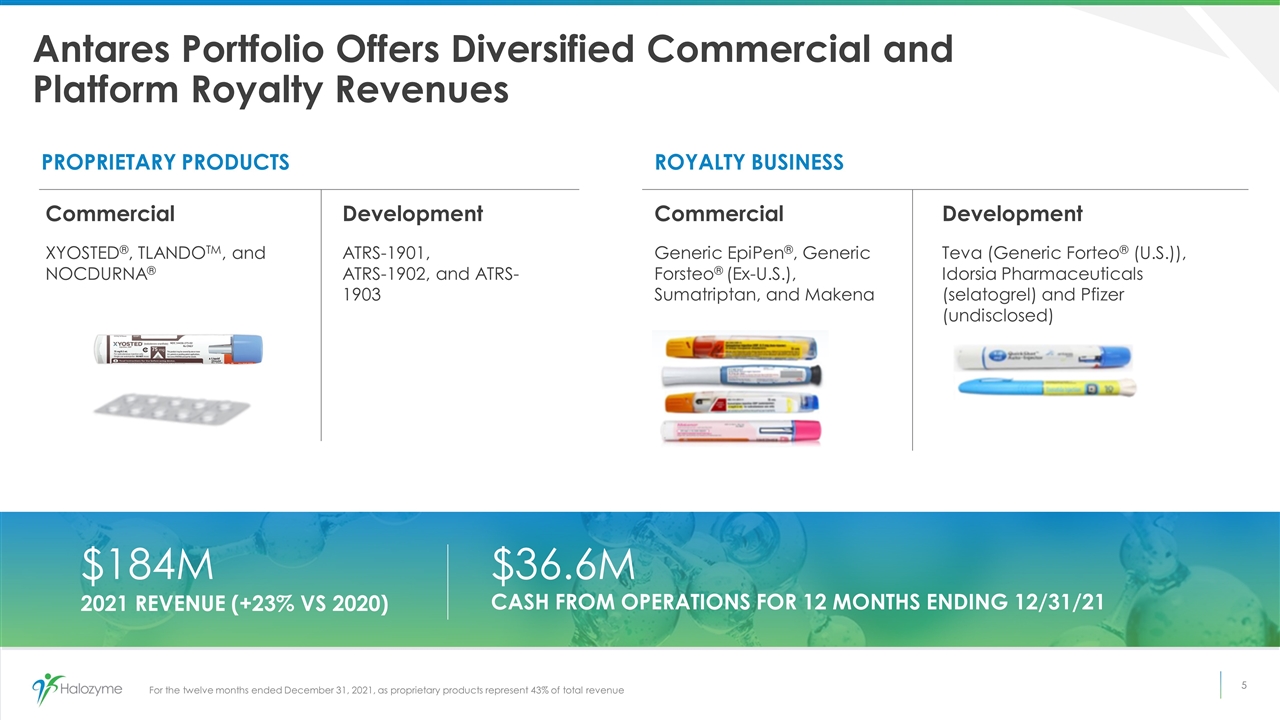Select the pink injector pen image
Image resolution: width=1280 pixels, height=720 pixels.
coord(740,431)
